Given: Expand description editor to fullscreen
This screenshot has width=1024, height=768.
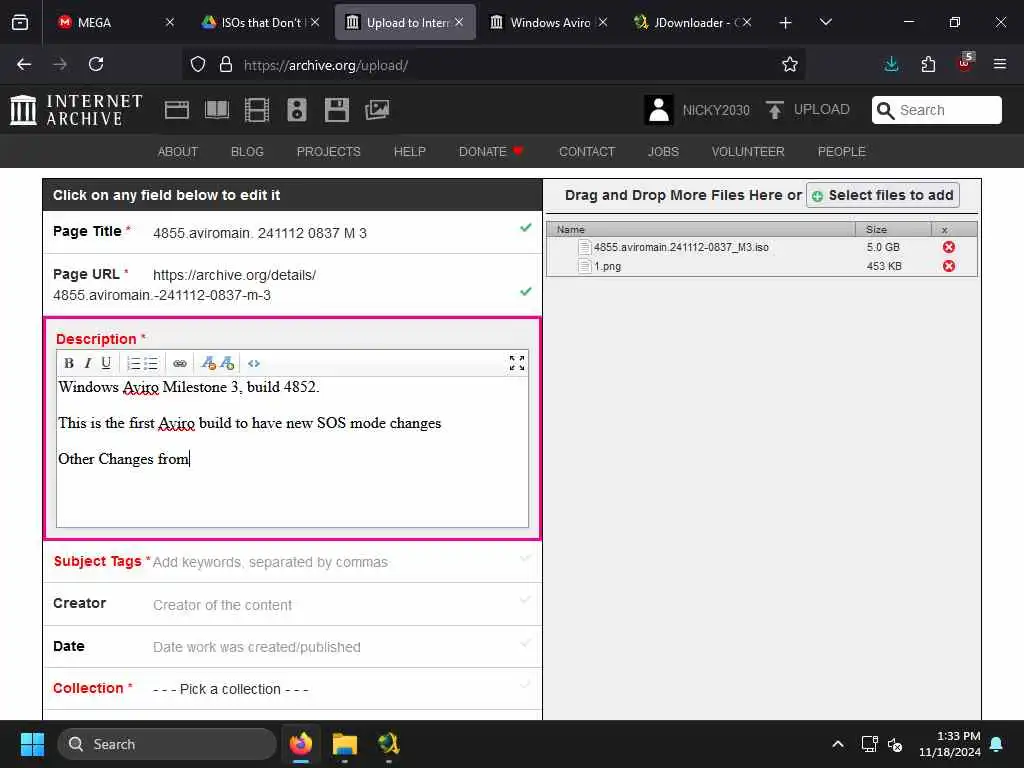Looking at the screenshot, I should click(x=517, y=363).
